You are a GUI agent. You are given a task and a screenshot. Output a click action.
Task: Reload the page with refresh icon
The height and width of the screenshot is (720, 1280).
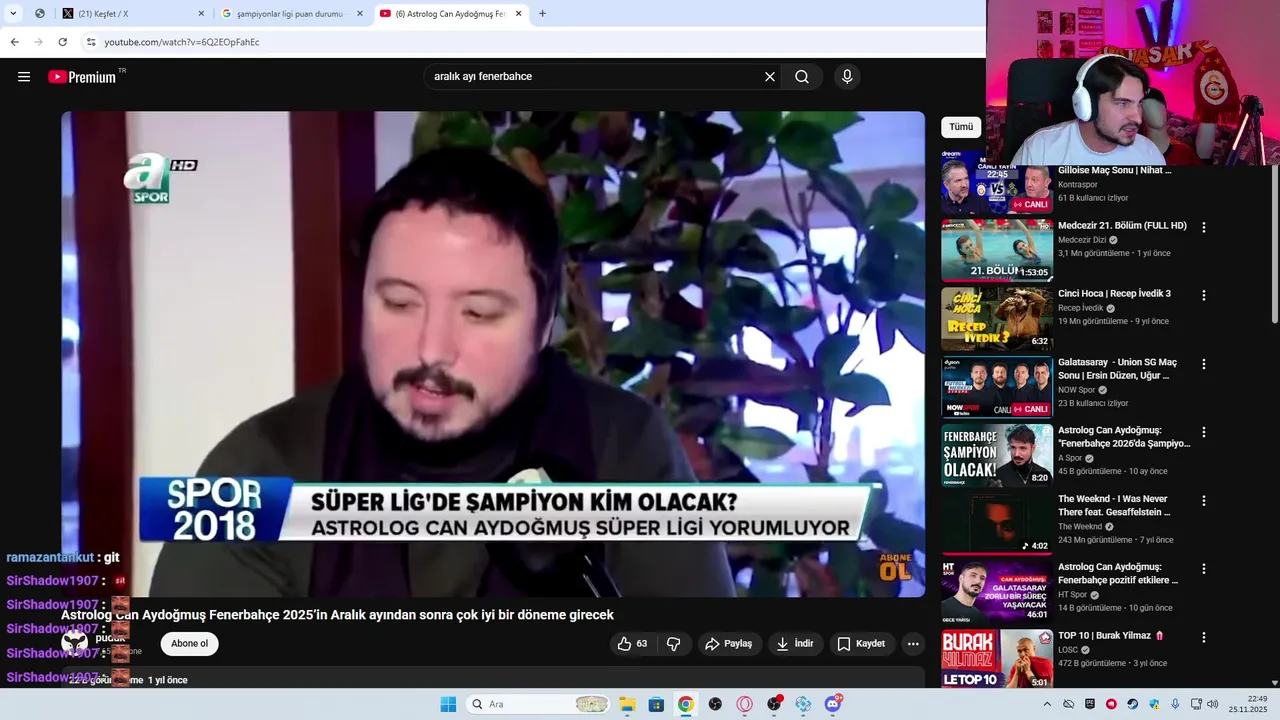(62, 42)
